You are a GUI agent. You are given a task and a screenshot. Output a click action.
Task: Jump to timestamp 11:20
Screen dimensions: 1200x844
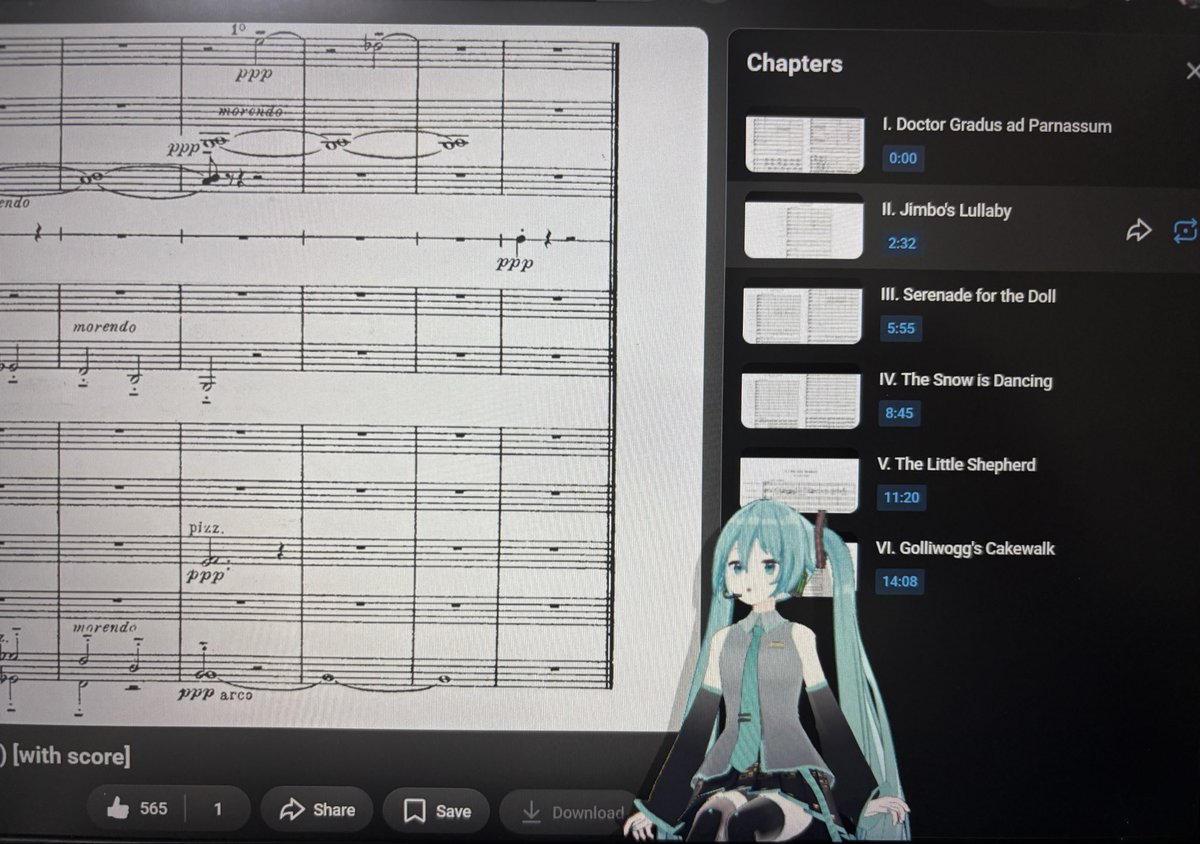click(x=900, y=497)
